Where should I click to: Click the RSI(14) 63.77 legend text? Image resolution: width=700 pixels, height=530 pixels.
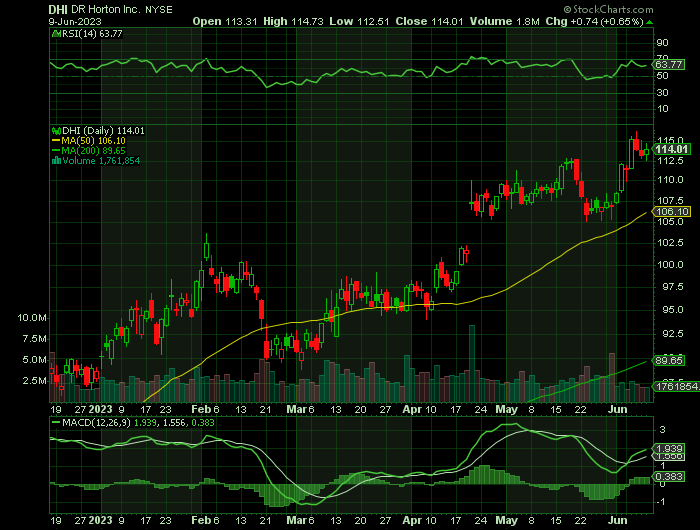point(92,34)
